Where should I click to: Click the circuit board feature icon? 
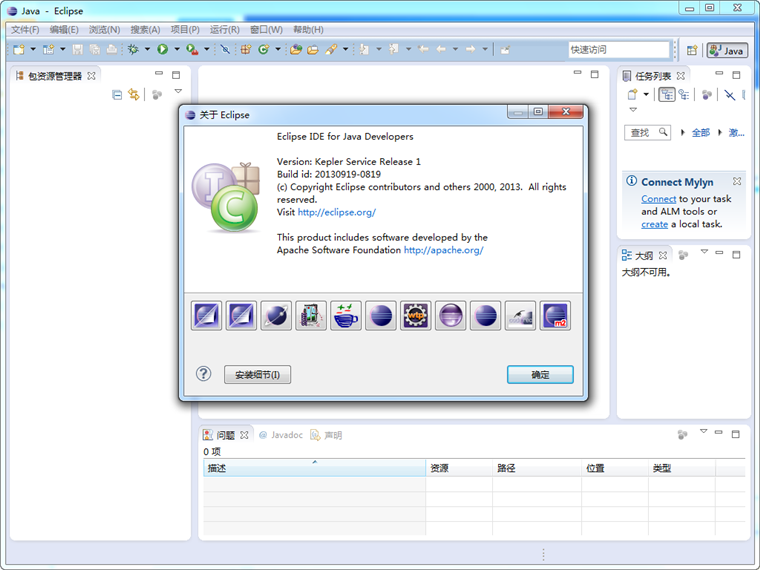[x=311, y=316]
